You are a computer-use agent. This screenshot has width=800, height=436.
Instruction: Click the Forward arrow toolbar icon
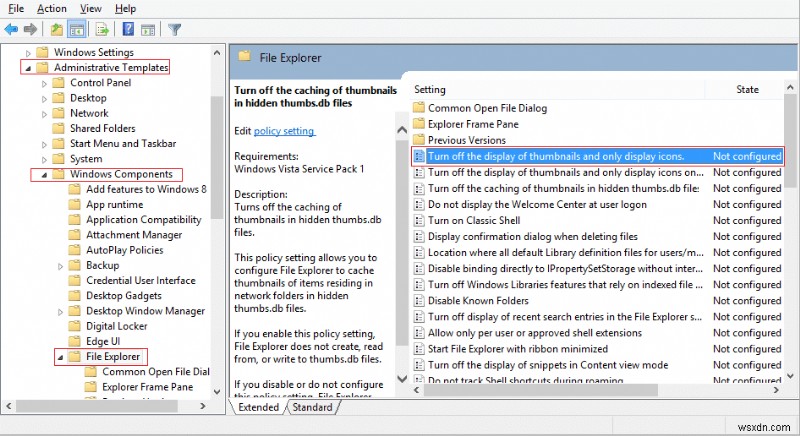pos(31,30)
